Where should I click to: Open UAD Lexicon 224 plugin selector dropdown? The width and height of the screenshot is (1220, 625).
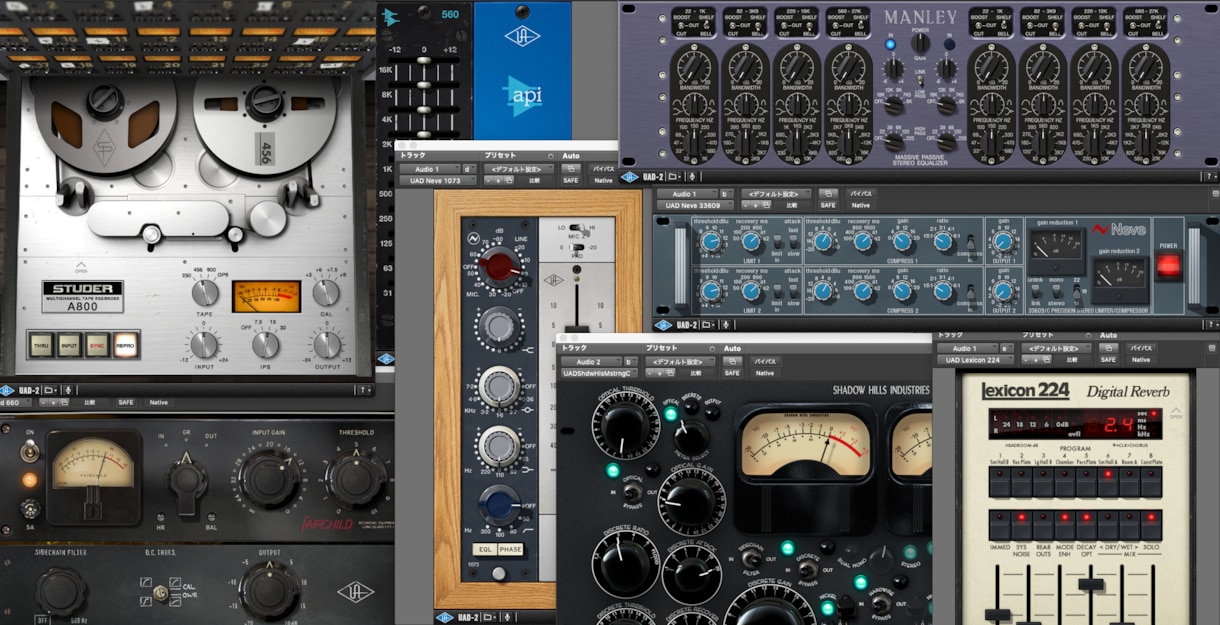click(x=977, y=360)
